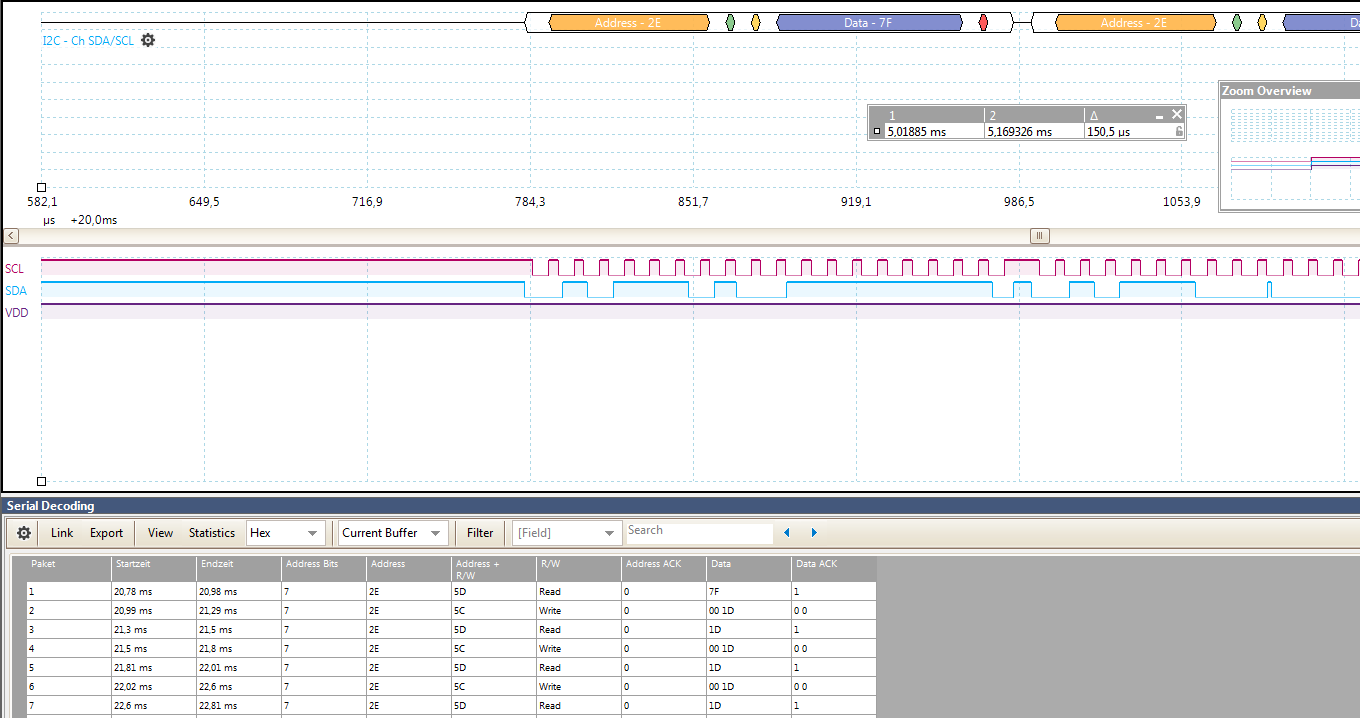Click time axis label 986,5
The width and height of the screenshot is (1360, 718).
(1019, 202)
